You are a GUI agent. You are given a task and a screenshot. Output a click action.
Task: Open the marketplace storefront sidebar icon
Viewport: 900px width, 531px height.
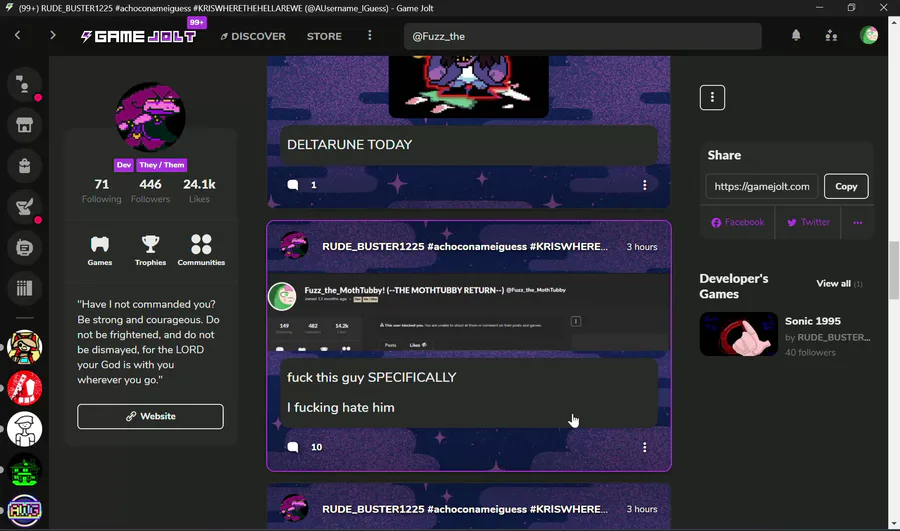pyautogui.click(x=24, y=125)
